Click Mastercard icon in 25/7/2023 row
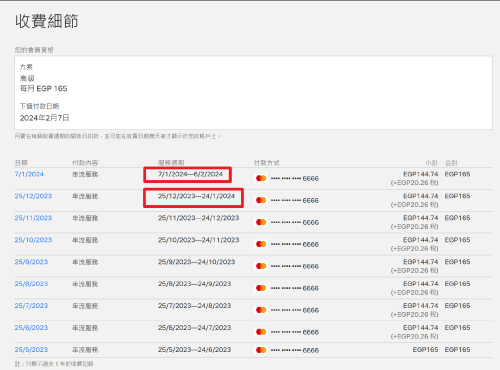The image size is (500, 370). [x=261, y=310]
